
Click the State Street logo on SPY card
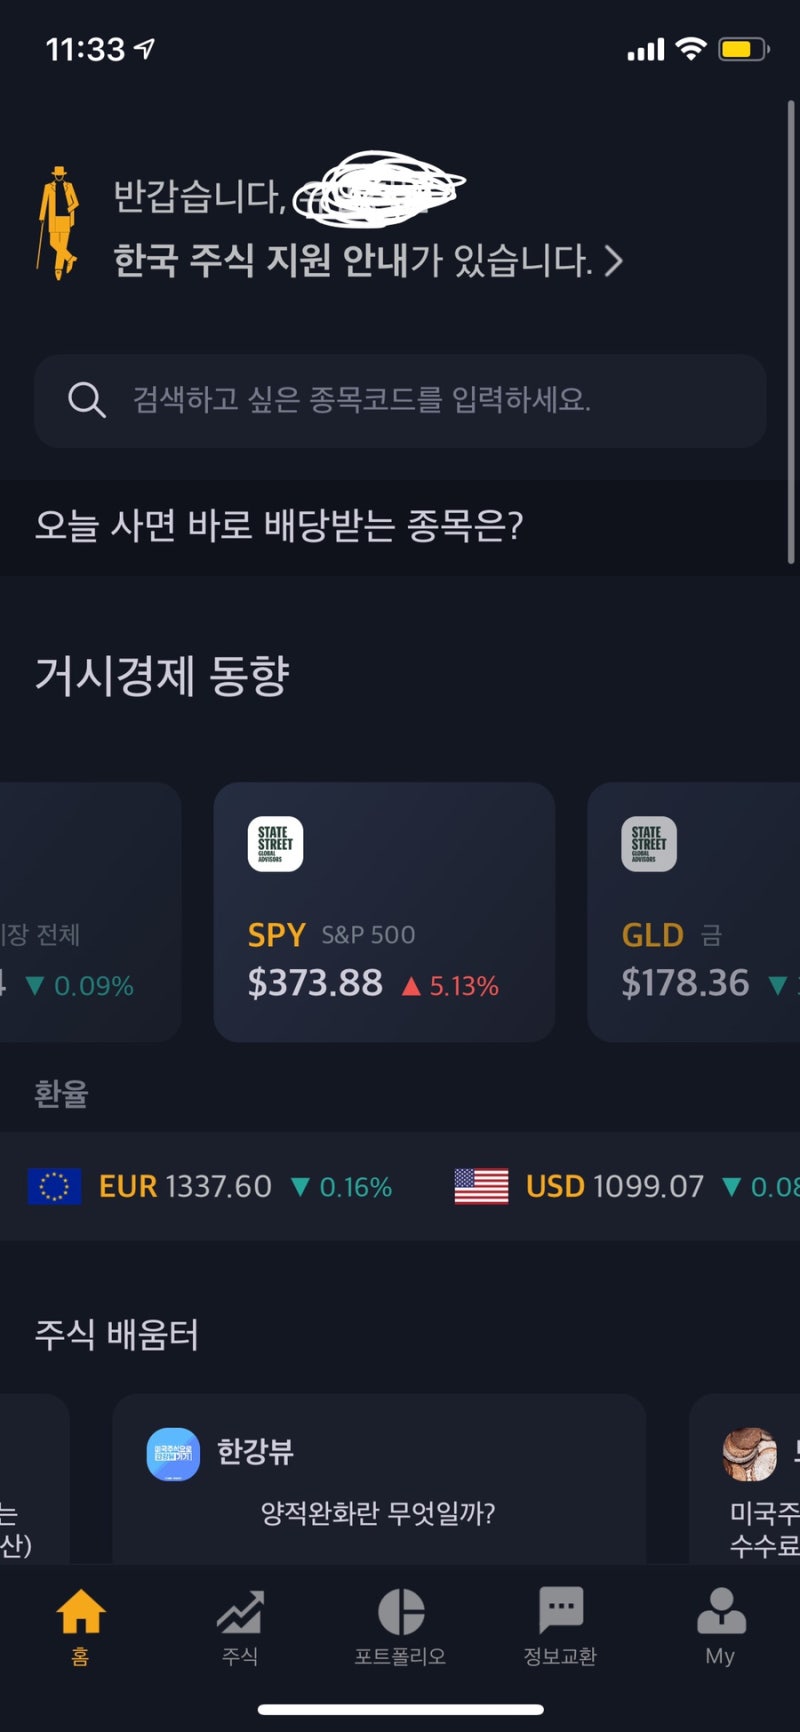pyautogui.click(x=275, y=843)
